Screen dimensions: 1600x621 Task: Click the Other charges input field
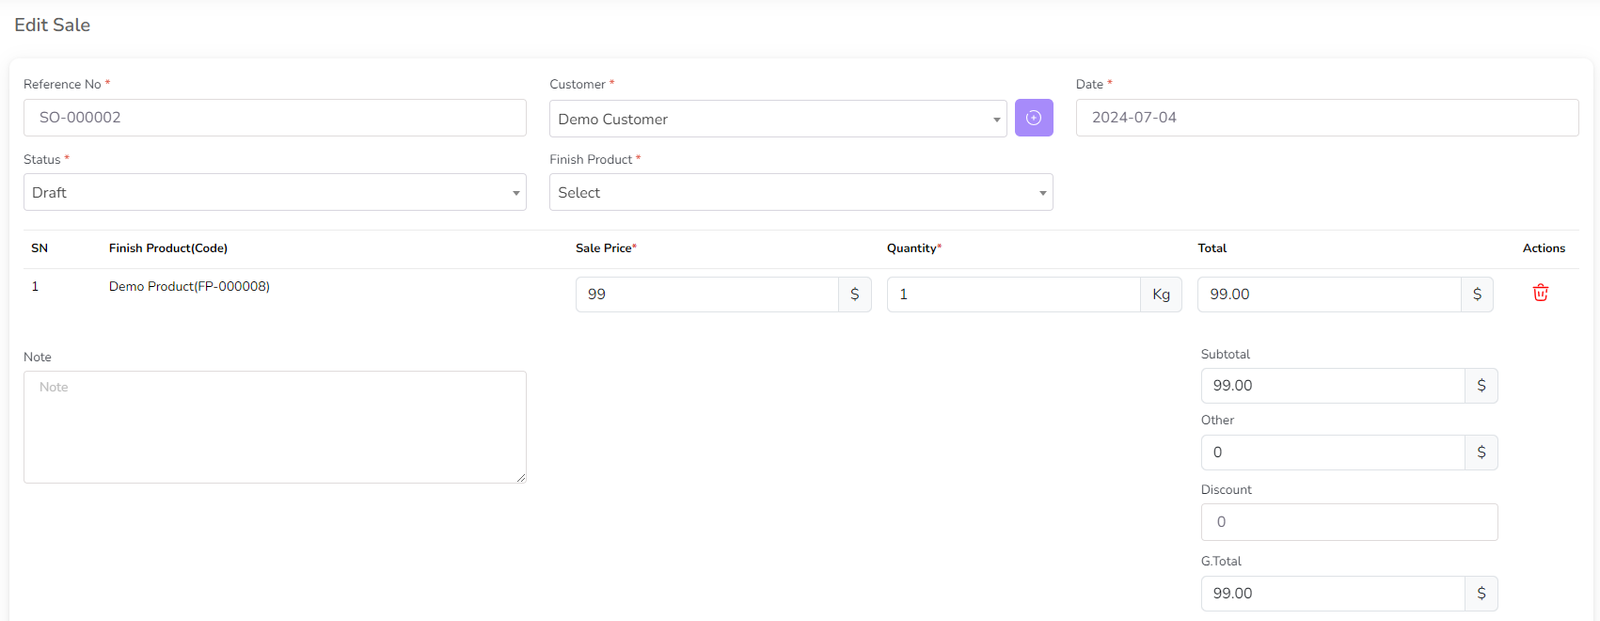(x=1332, y=452)
